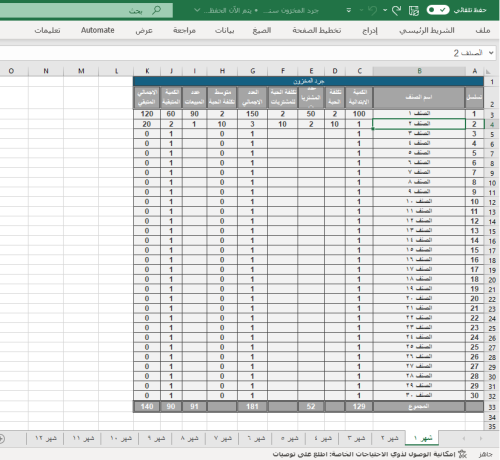500x460 pixels.
Task: Toggle the AutoSave switch
Action: click(x=438, y=10)
